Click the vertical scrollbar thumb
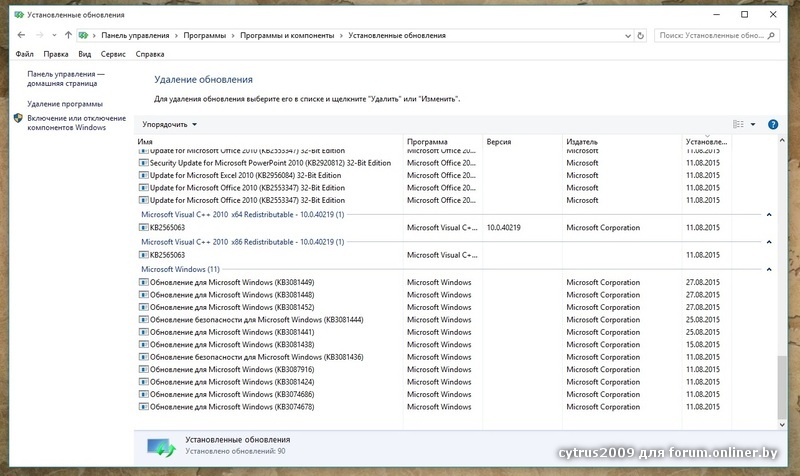The image size is (800, 476). pyautogui.click(x=782, y=387)
